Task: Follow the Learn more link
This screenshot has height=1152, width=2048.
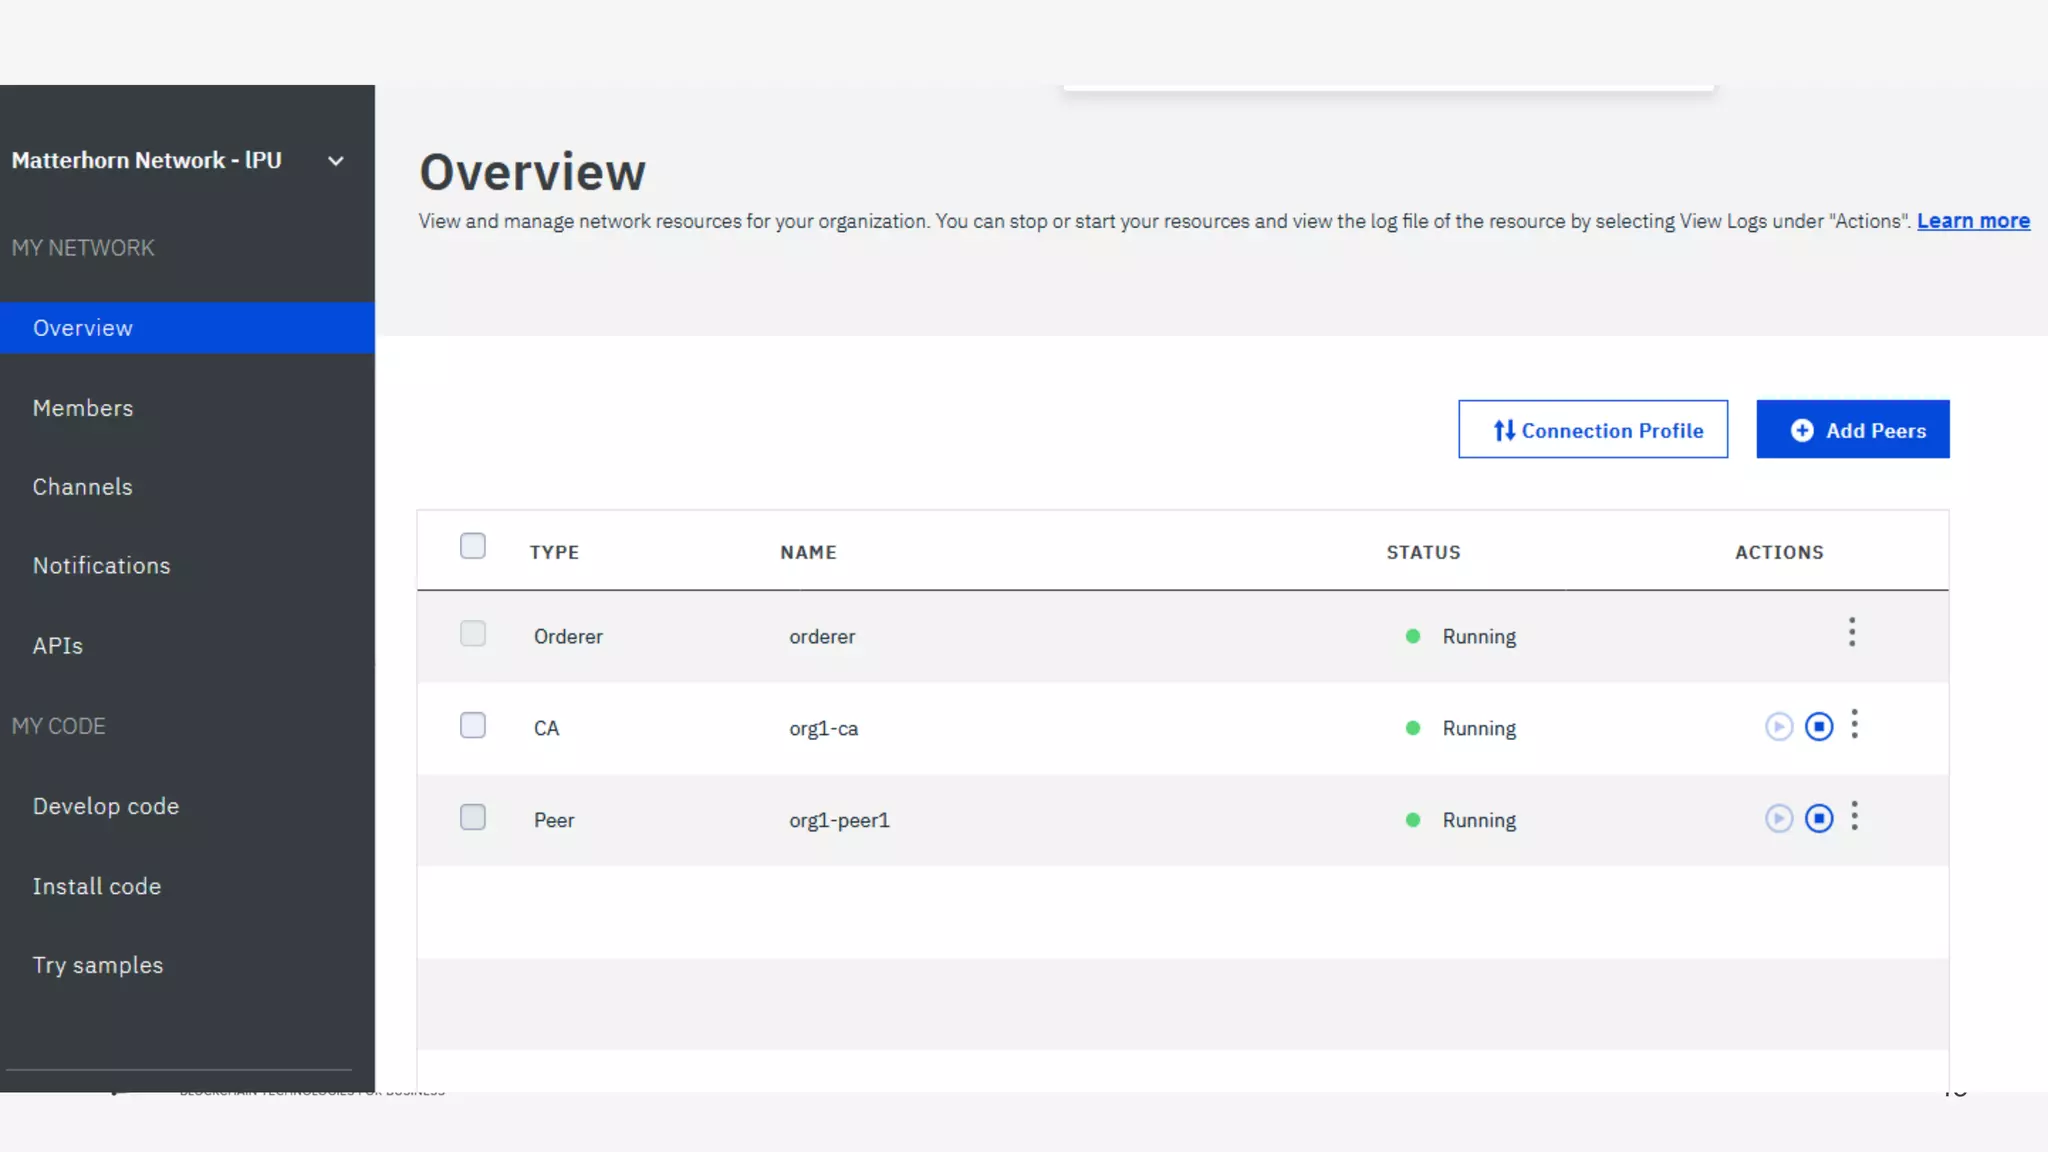Action: [1972, 221]
